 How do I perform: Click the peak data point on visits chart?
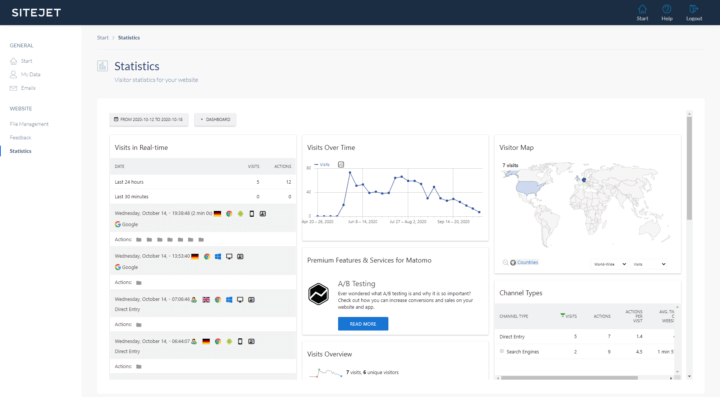point(350,173)
